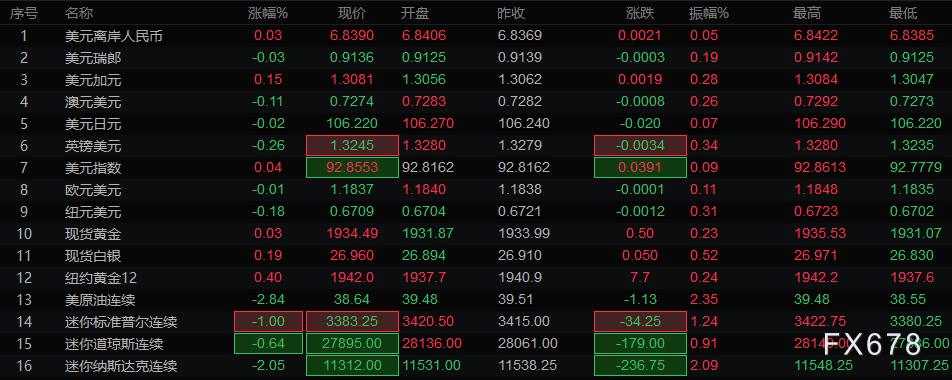Open the 美元离岸人民币 row
The height and width of the screenshot is (380, 952).
476,36
